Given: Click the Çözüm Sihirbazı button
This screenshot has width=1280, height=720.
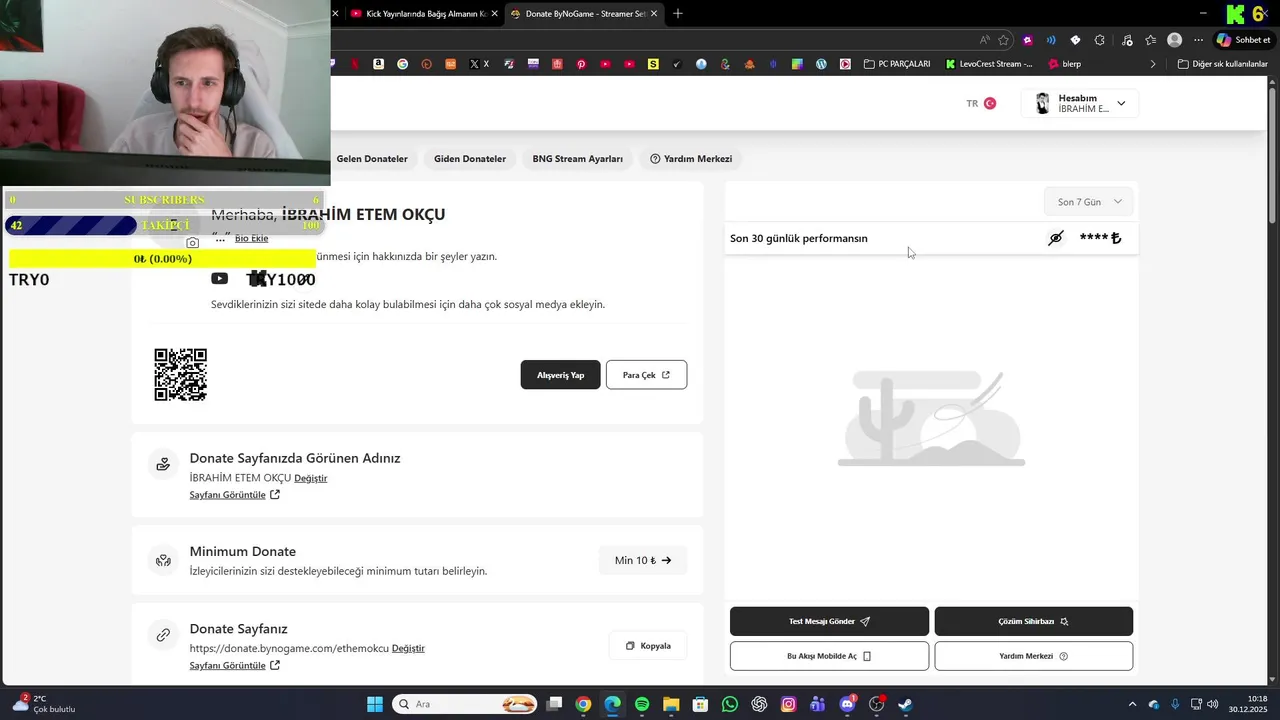Looking at the screenshot, I should click(1034, 621).
